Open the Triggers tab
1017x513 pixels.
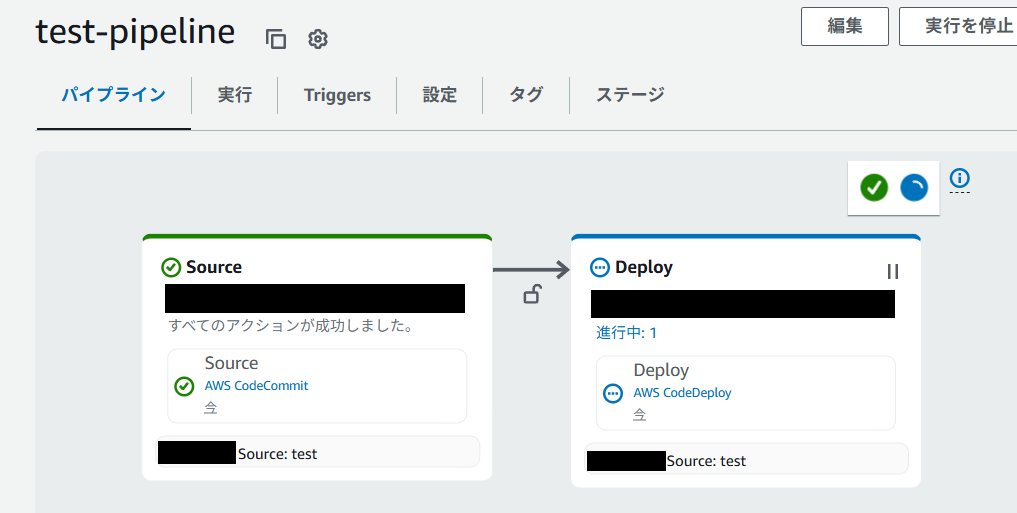(x=337, y=95)
